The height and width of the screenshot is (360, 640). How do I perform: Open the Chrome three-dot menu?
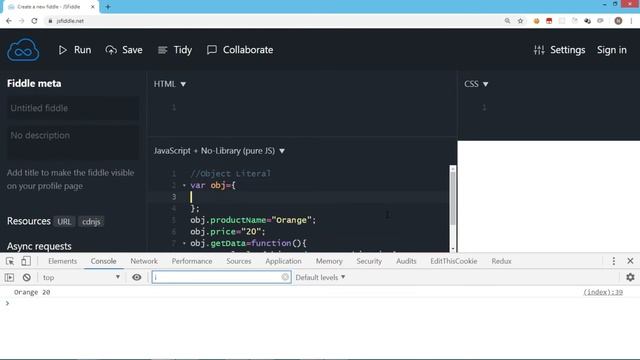[x=631, y=21]
